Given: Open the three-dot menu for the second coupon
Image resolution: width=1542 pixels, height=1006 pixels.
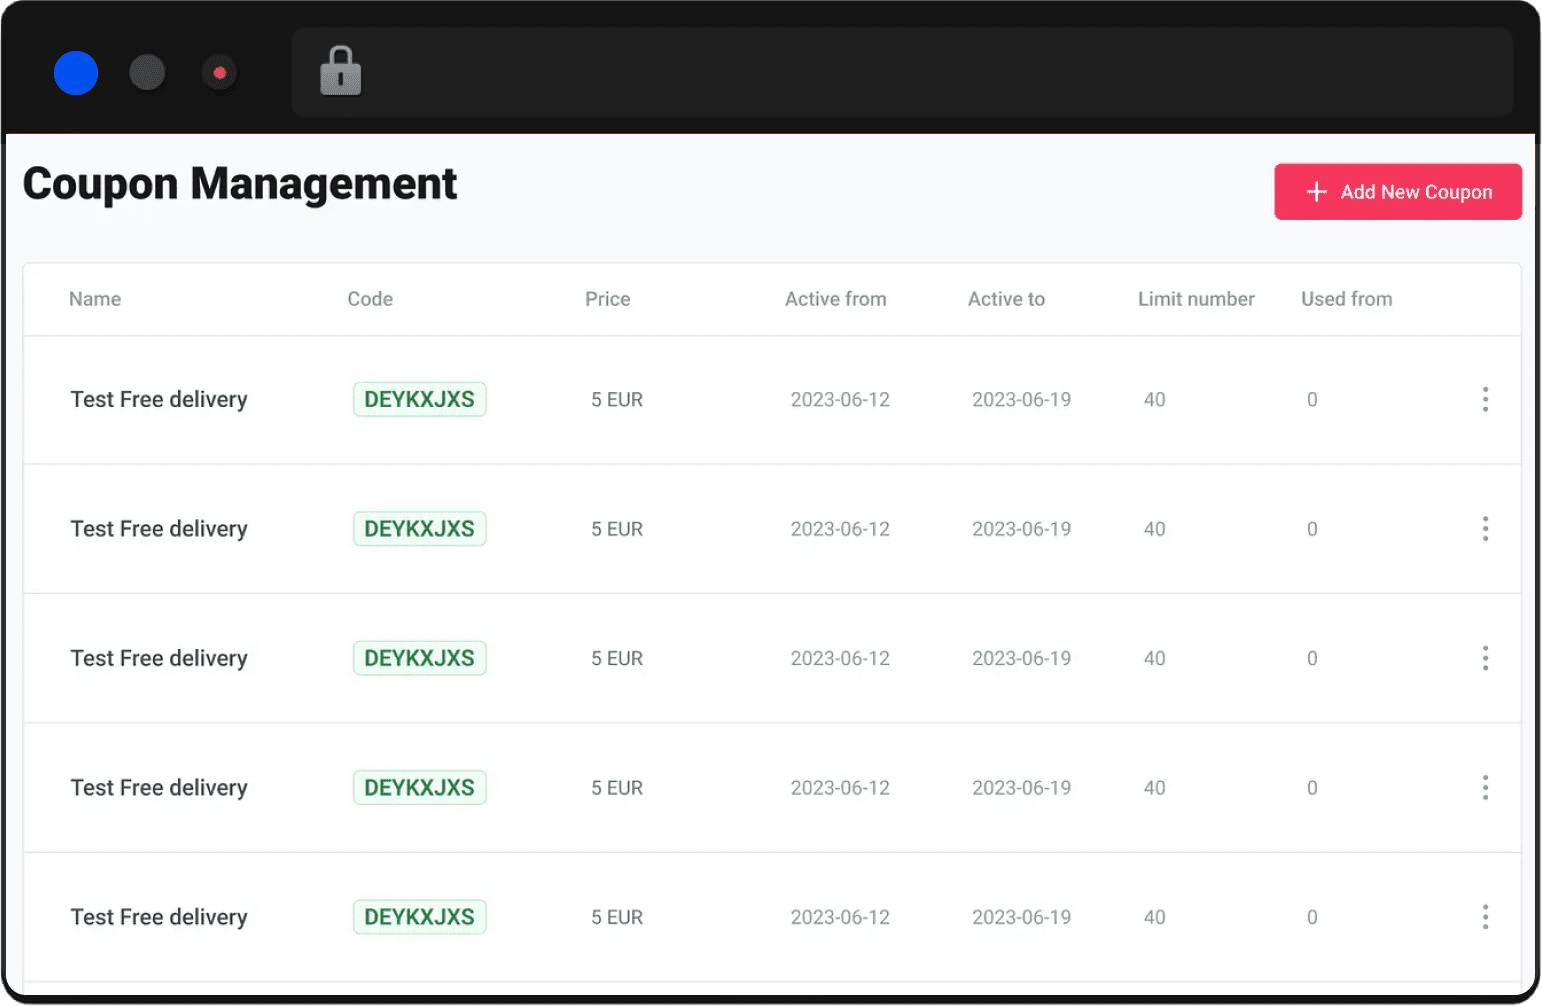Looking at the screenshot, I should tap(1484, 529).
